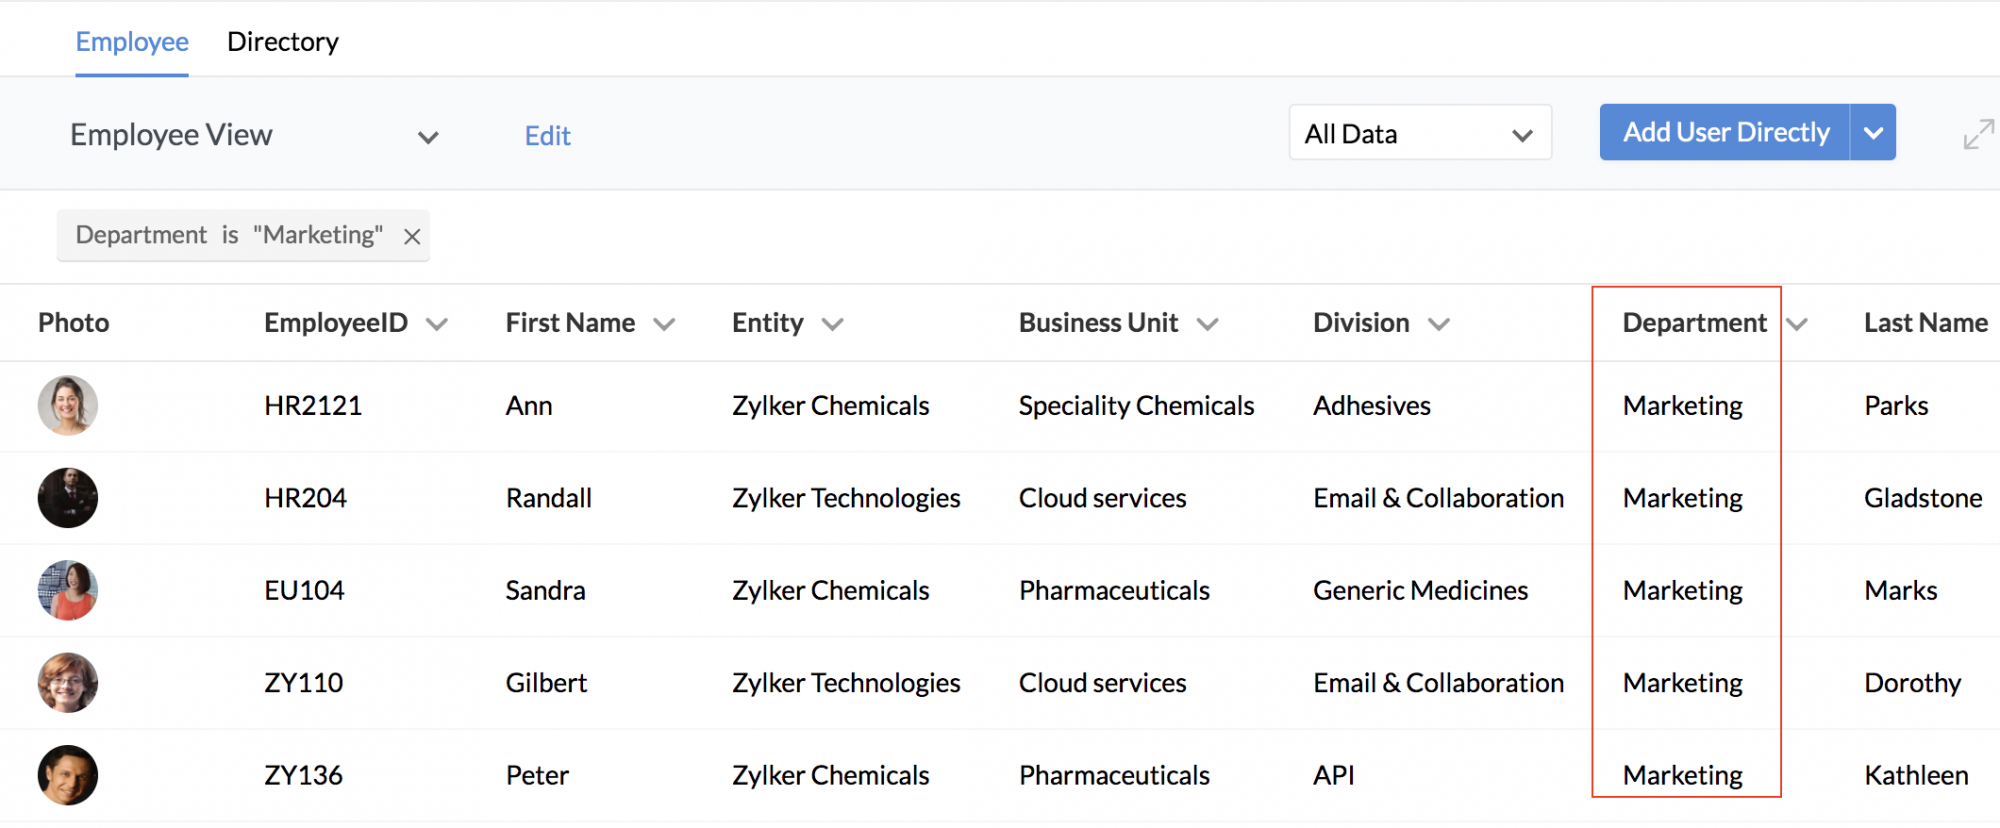Image resolution: width=2000 pixels, height=828 pixels.
Task: Click last name Parks
Action: (1896, 406)
